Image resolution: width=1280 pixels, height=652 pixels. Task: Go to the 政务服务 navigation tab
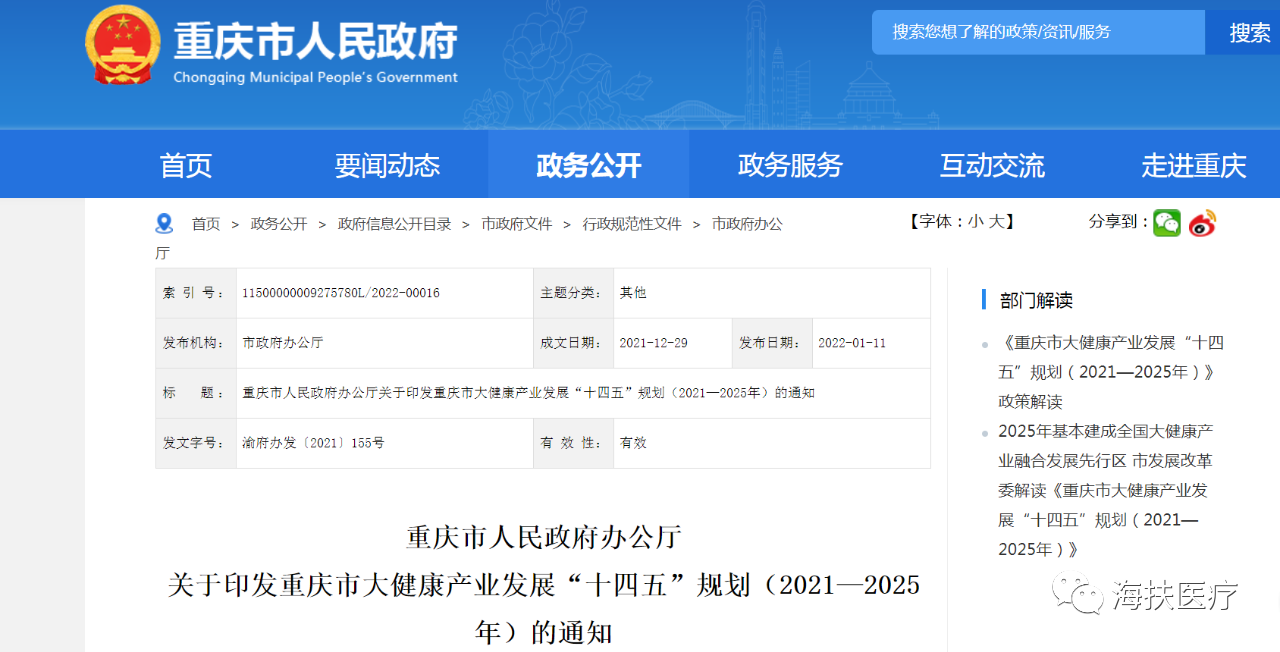point(790,165)
